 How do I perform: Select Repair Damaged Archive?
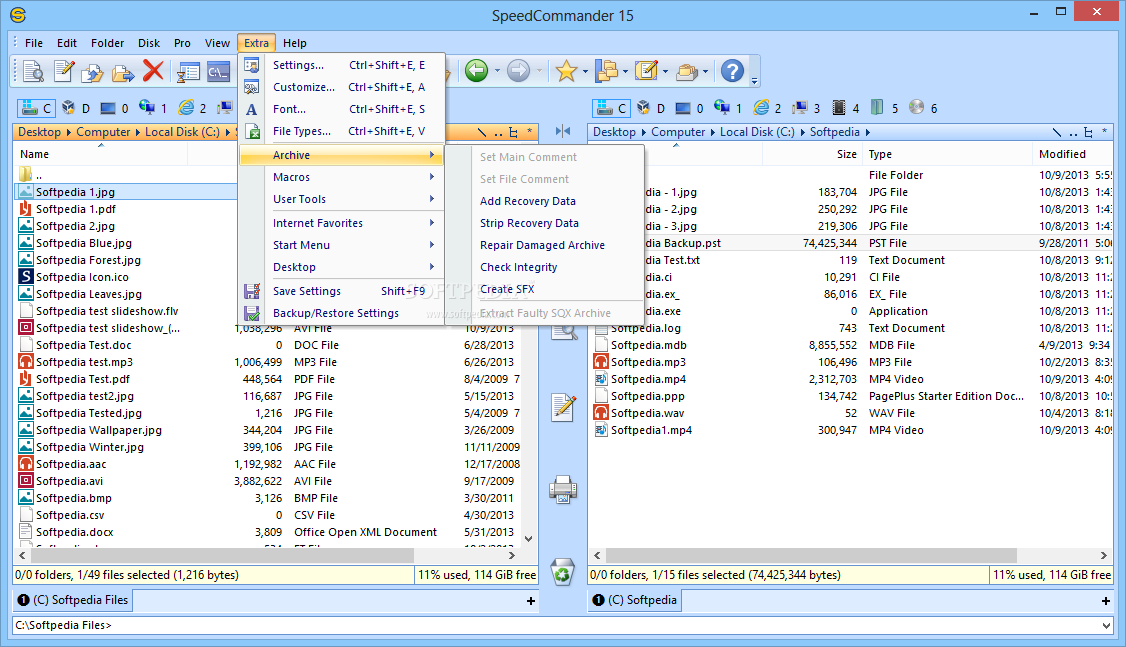(x=542, y=245)
